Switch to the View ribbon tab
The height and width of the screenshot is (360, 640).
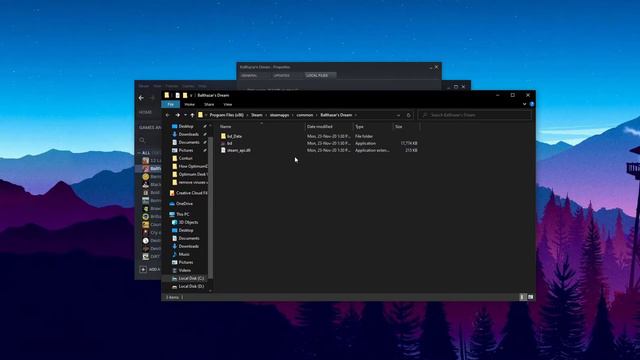click(x=228, y=104)
